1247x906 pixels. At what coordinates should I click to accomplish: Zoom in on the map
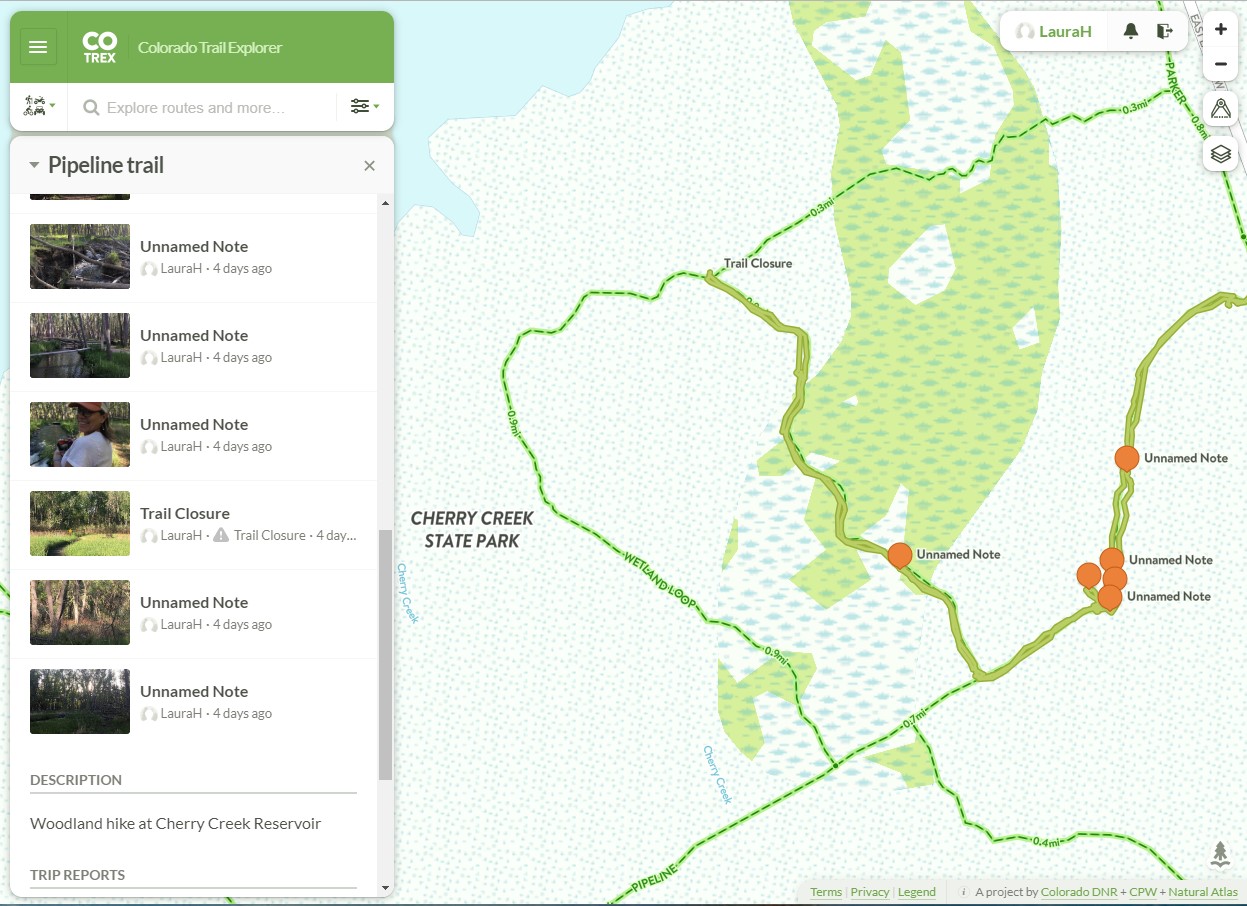pos(1220,30)
